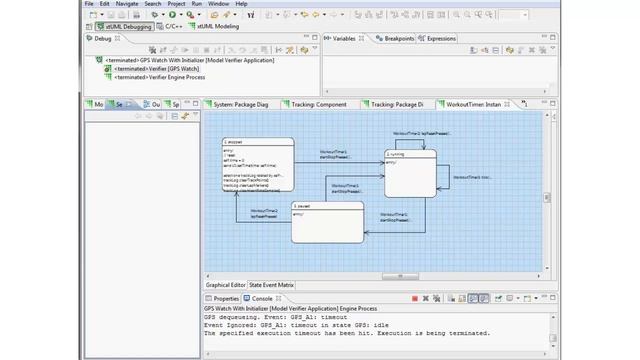Click the diagram vertical scrollbar thumb
The image size is (640, 360).
tap(547, 198)
